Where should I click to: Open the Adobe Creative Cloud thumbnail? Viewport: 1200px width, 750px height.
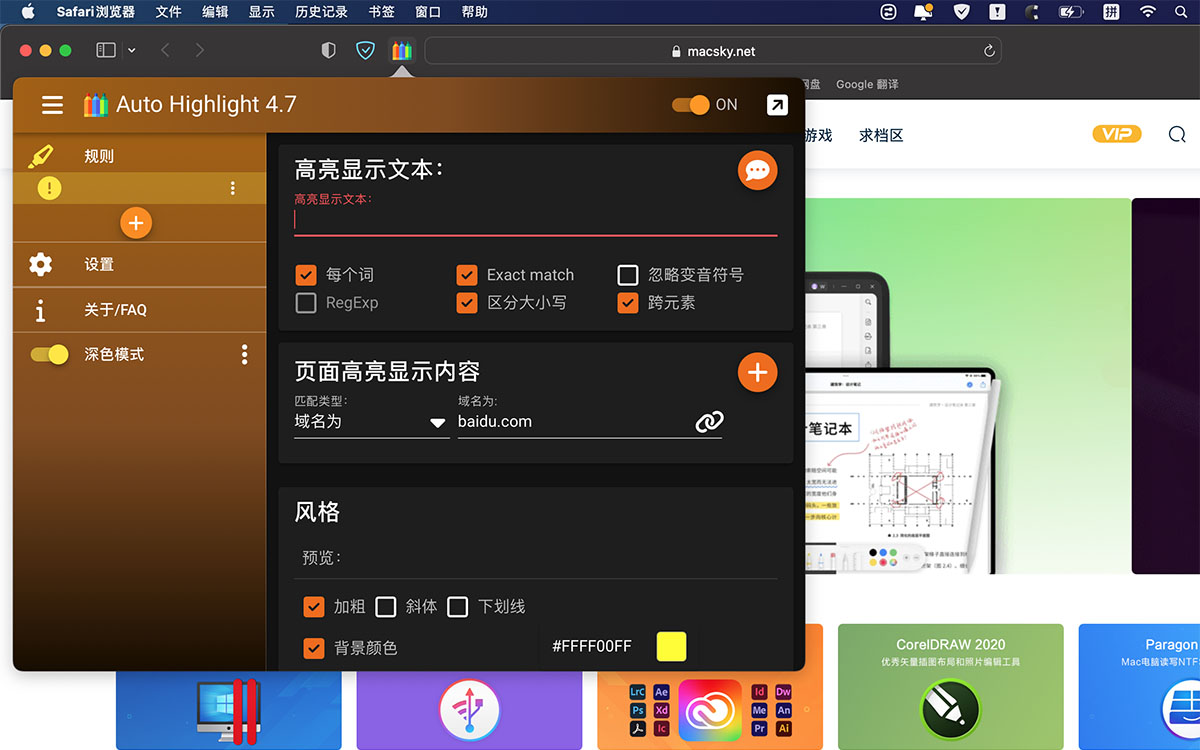pos(709,710)
